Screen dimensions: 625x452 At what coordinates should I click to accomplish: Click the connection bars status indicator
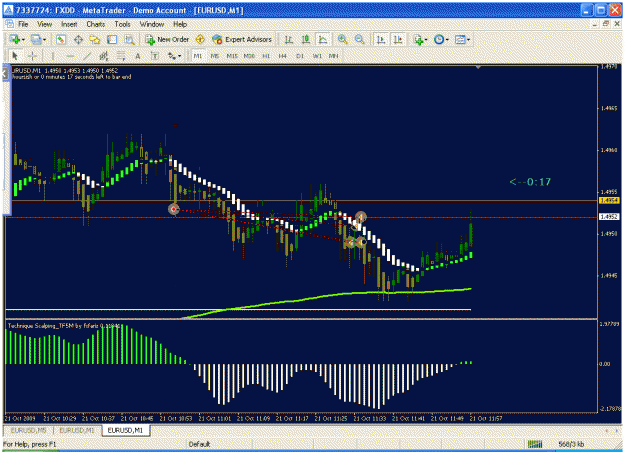[535, 444]
